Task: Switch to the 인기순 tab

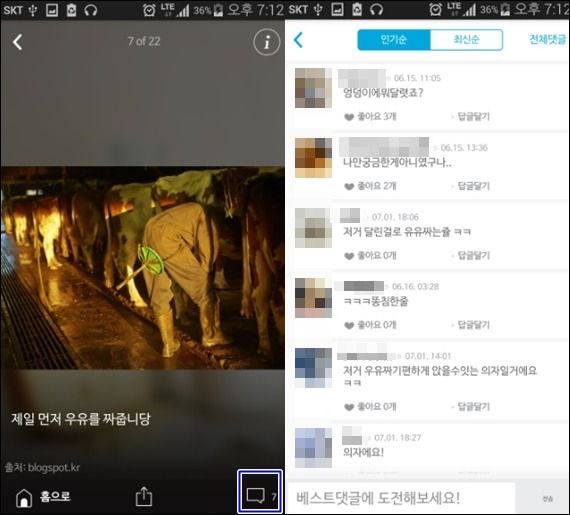Action: tap(394, 40)
